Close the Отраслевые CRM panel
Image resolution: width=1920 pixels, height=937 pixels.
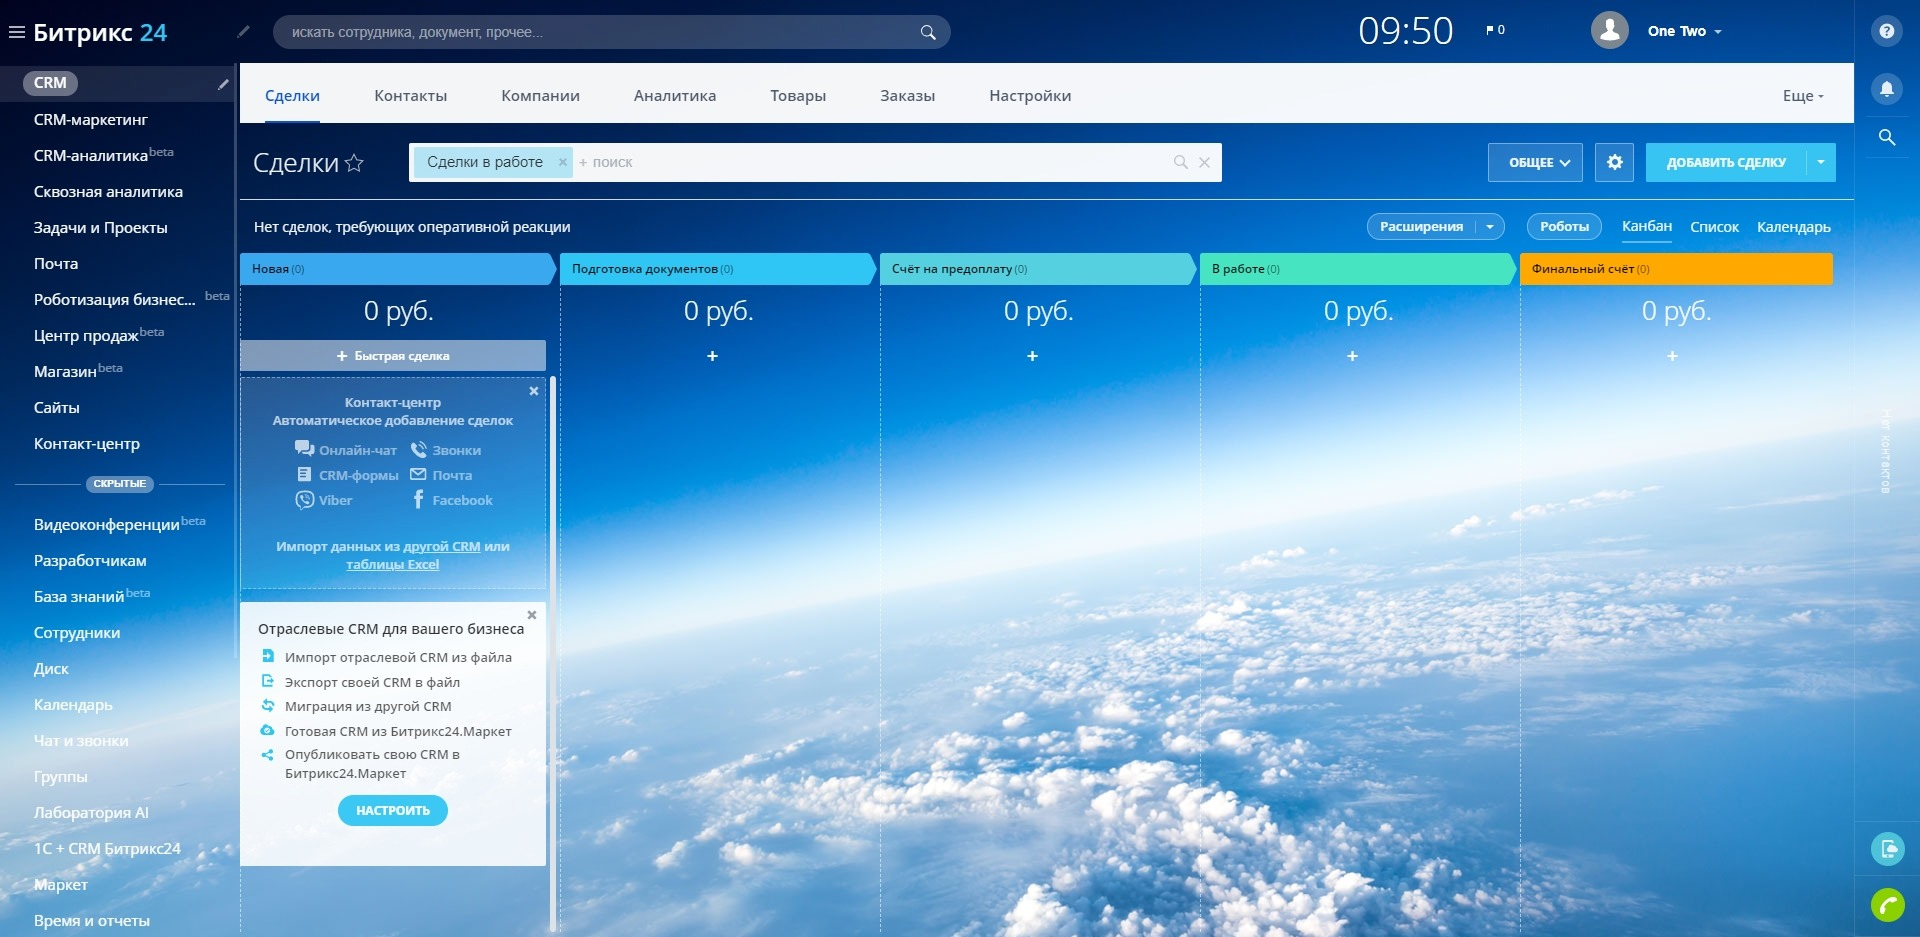pyautogui.click(x=532, y=615)
